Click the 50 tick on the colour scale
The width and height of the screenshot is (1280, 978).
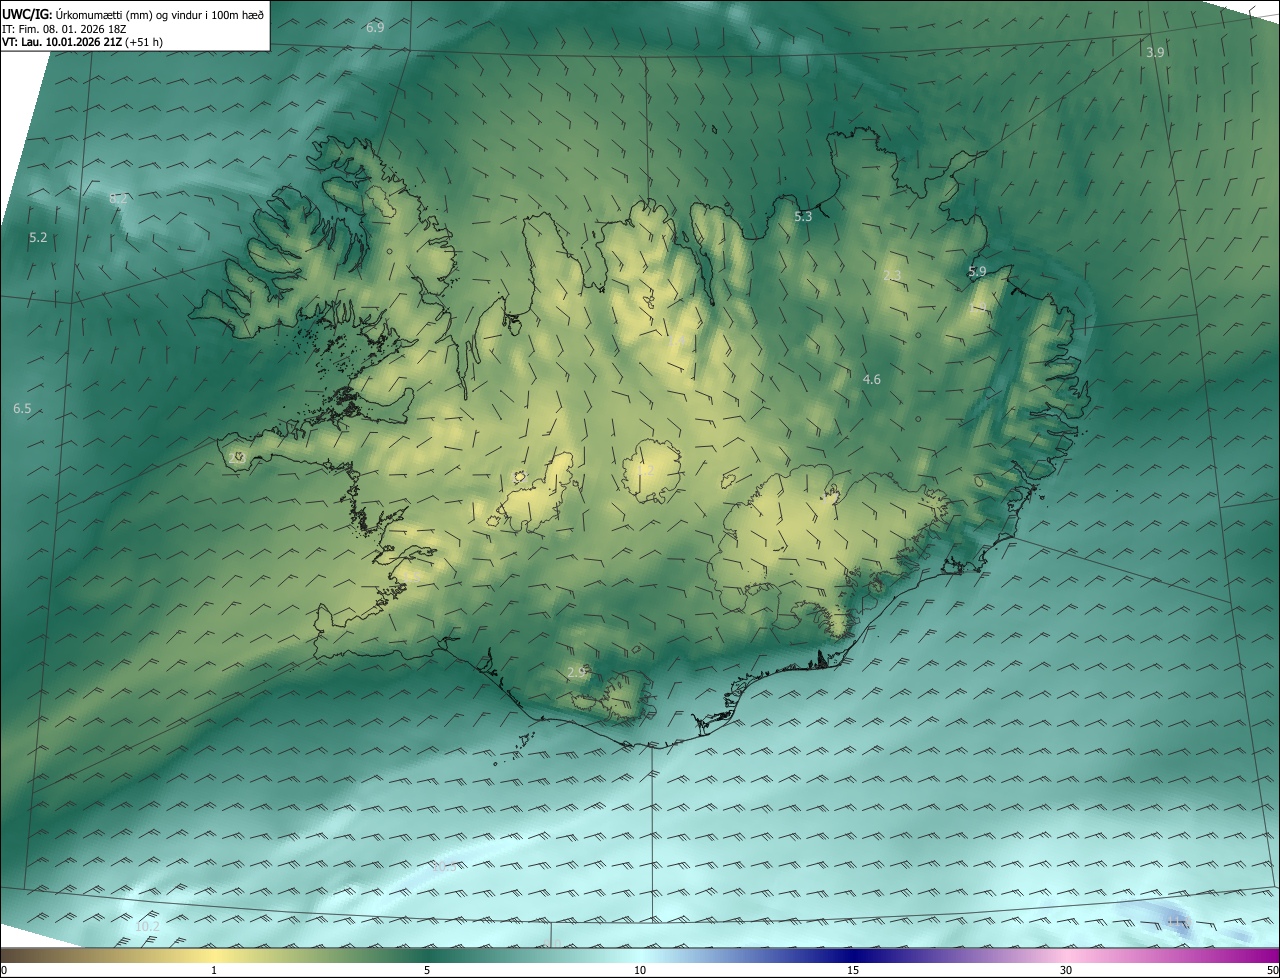pos(1272,971)
